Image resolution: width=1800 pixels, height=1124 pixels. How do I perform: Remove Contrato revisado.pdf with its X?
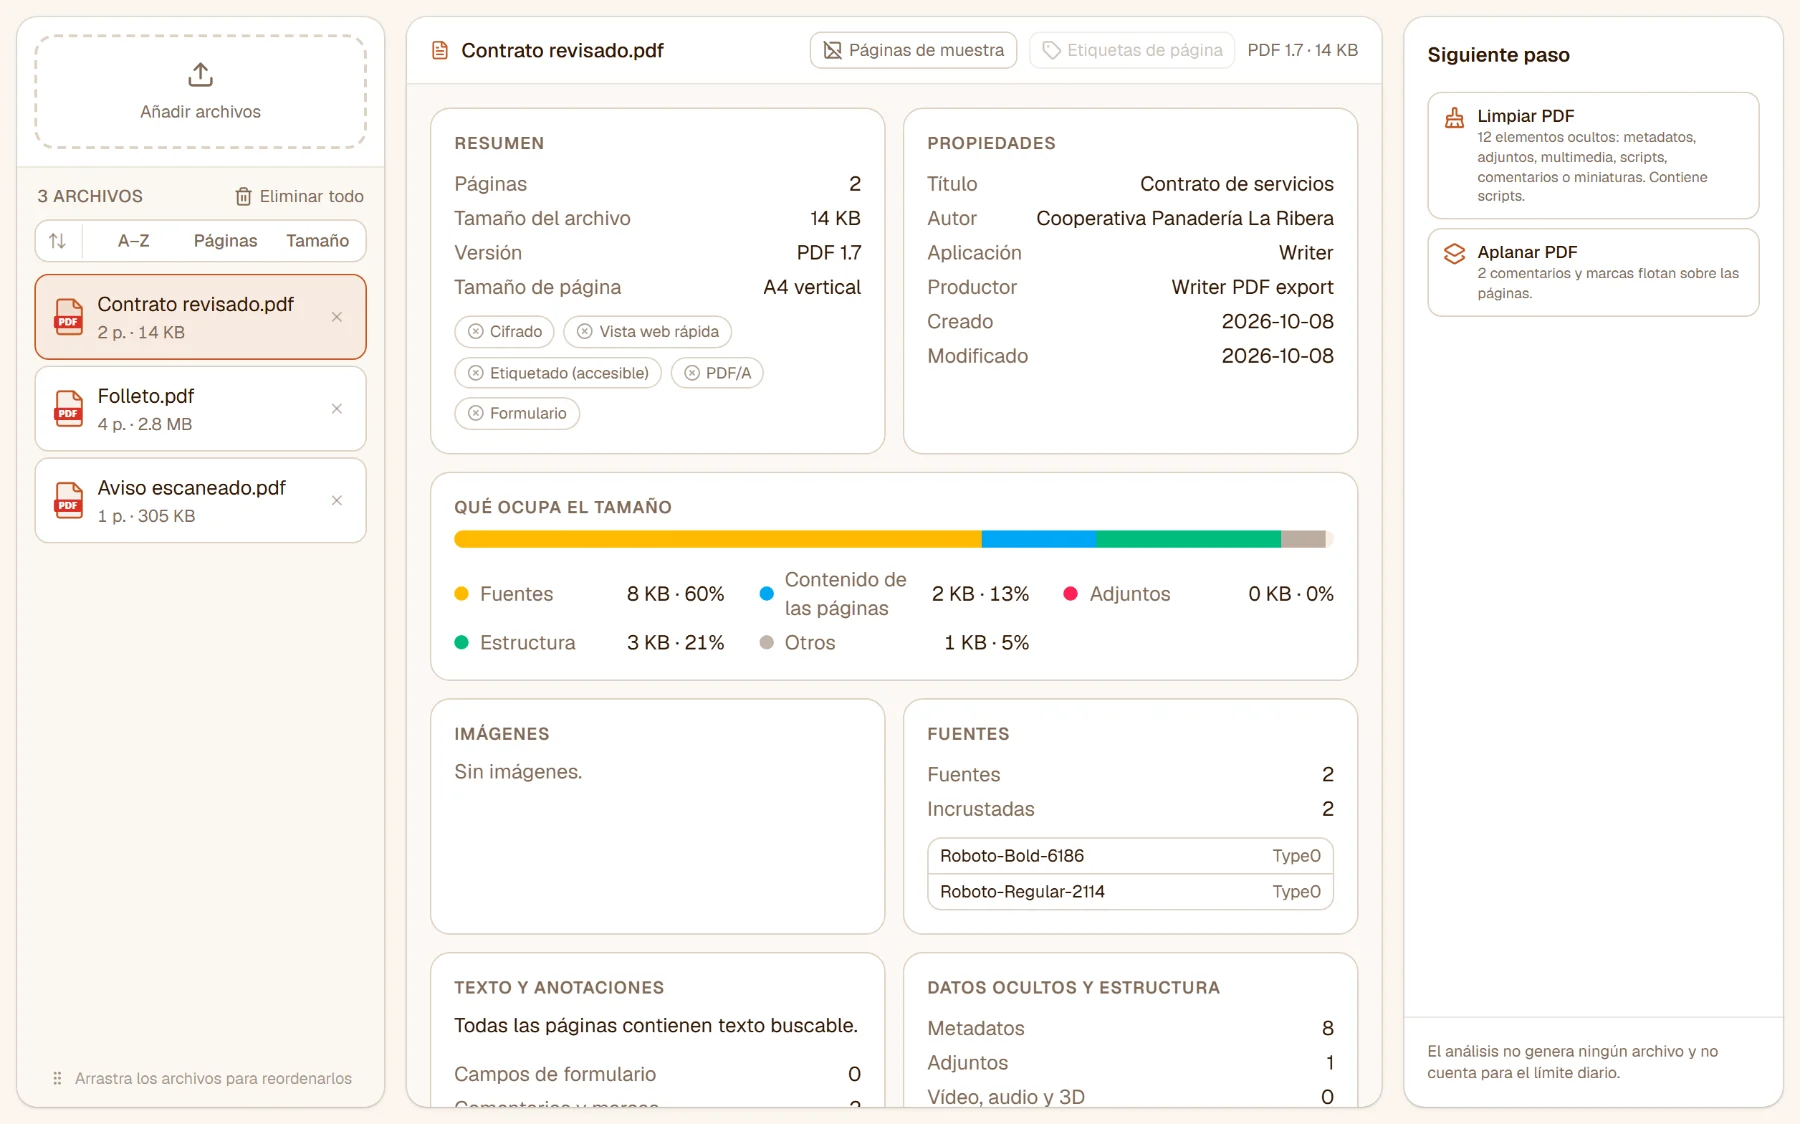click(x=337, y=317)
